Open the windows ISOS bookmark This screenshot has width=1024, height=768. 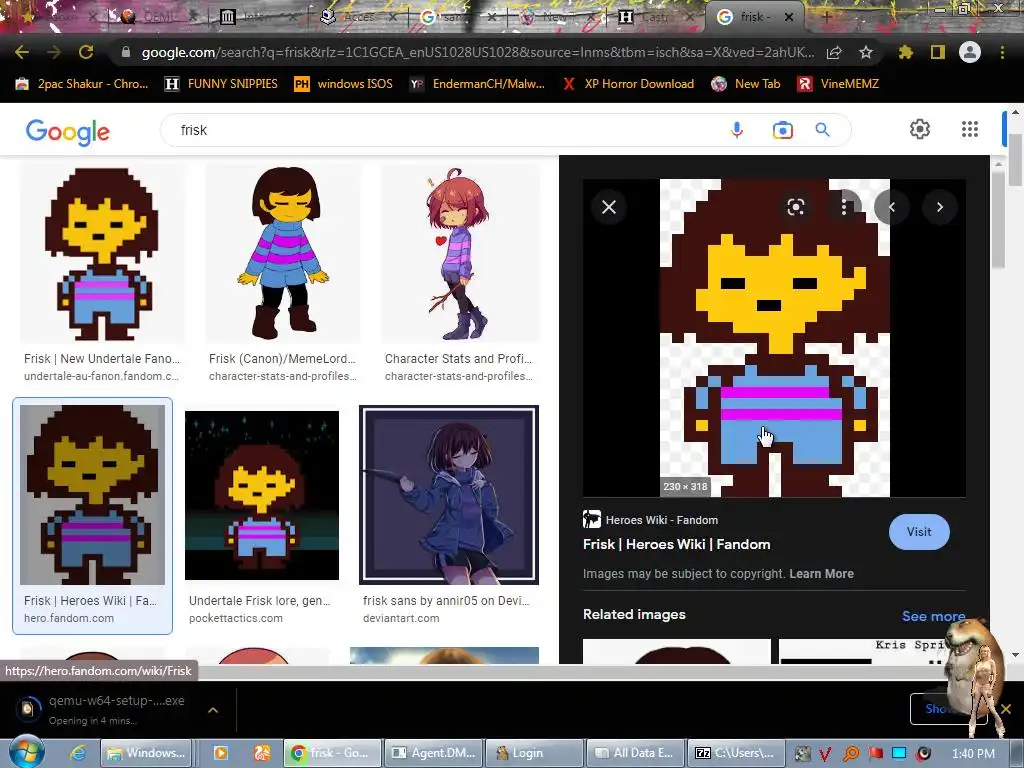pyautogui.click(x=344, y=84)
